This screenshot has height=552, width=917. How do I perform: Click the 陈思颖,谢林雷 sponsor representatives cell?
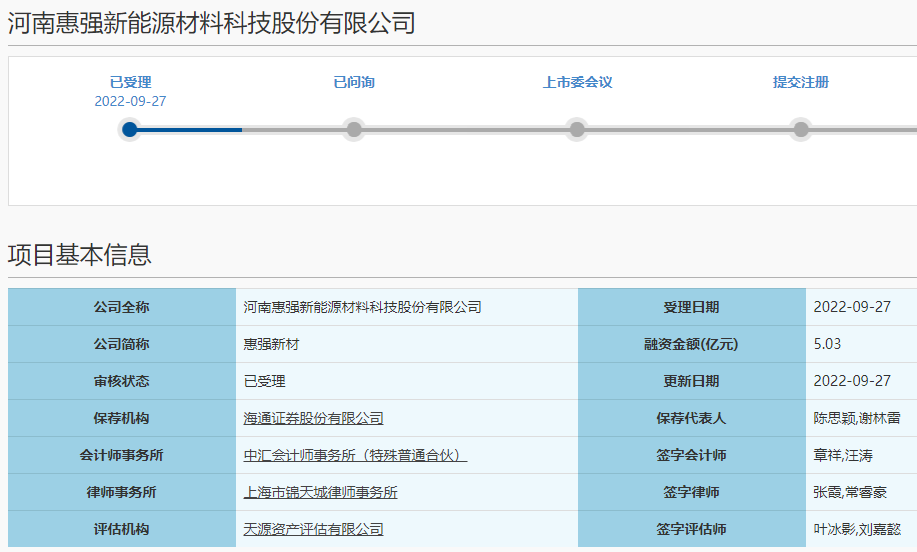point(857,418)
